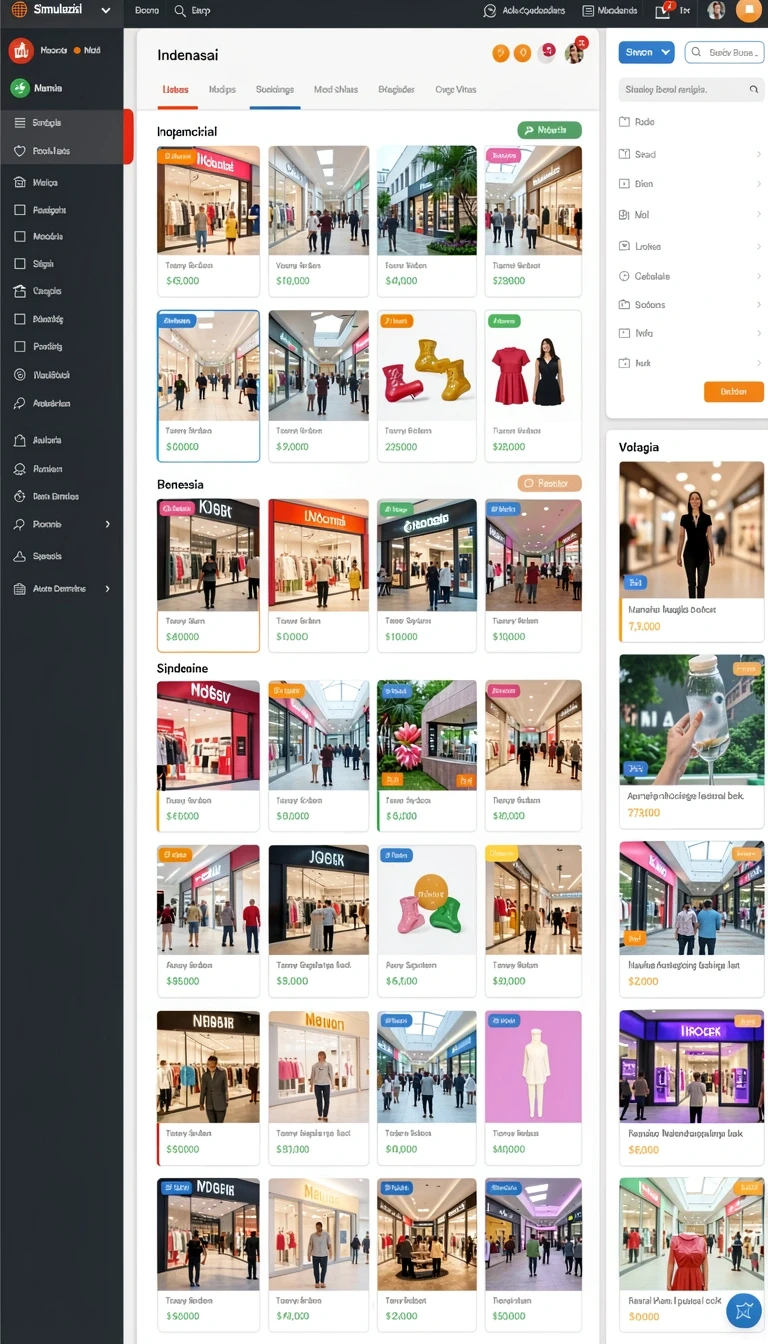Image resolution: width=768 pixels, height=1344 pixels.
Task: Switch to the Mod shias tab
Action: 335,90
